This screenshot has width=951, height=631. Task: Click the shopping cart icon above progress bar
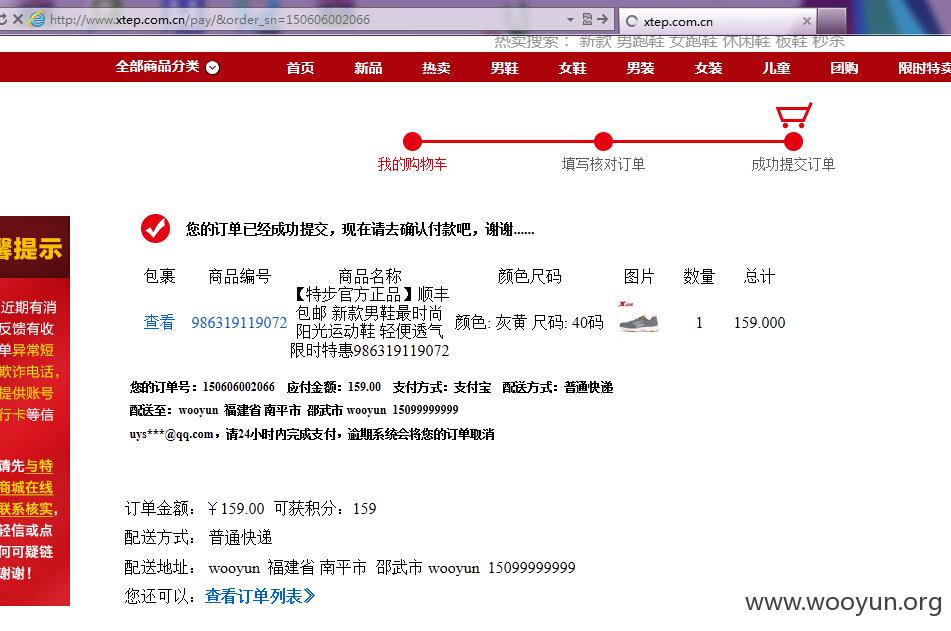[793, 115]
